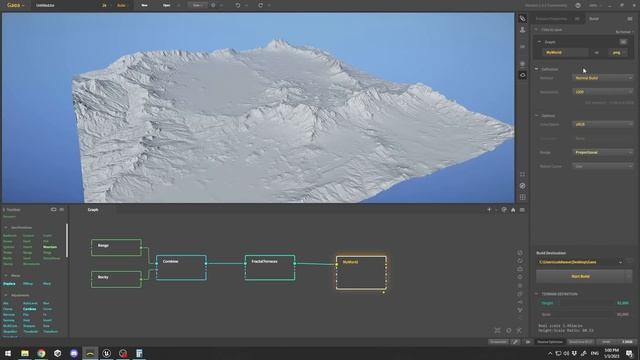Pick the Mountain node from Toolbox
Screen dimensions: 640x360
point(50,247)
